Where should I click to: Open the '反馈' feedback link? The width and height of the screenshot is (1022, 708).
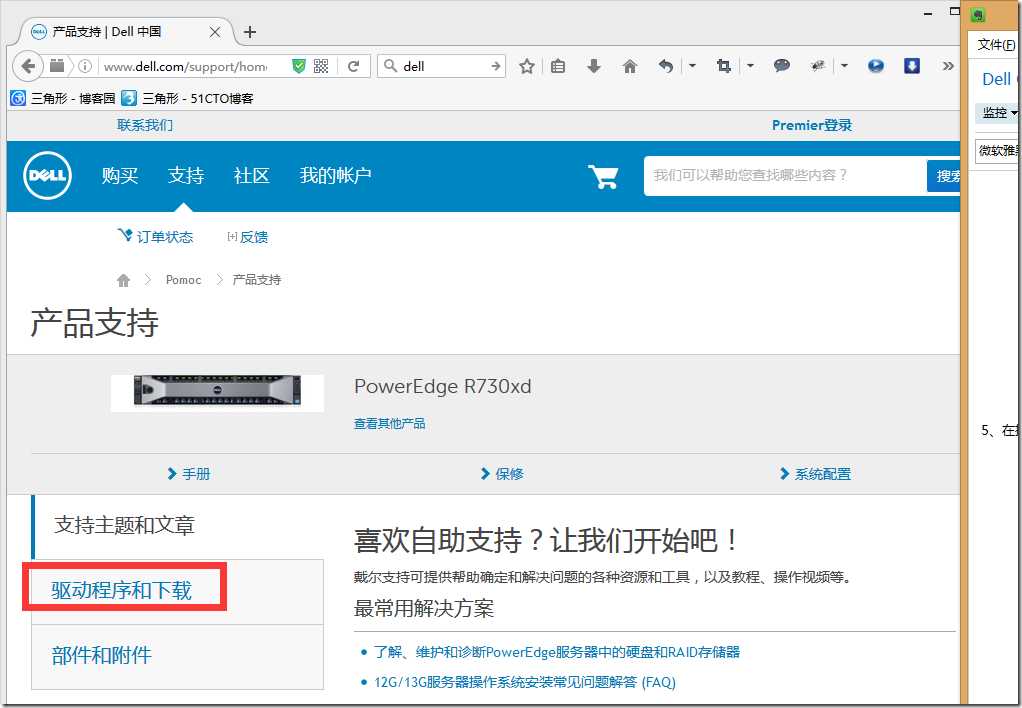coord(248,237)
